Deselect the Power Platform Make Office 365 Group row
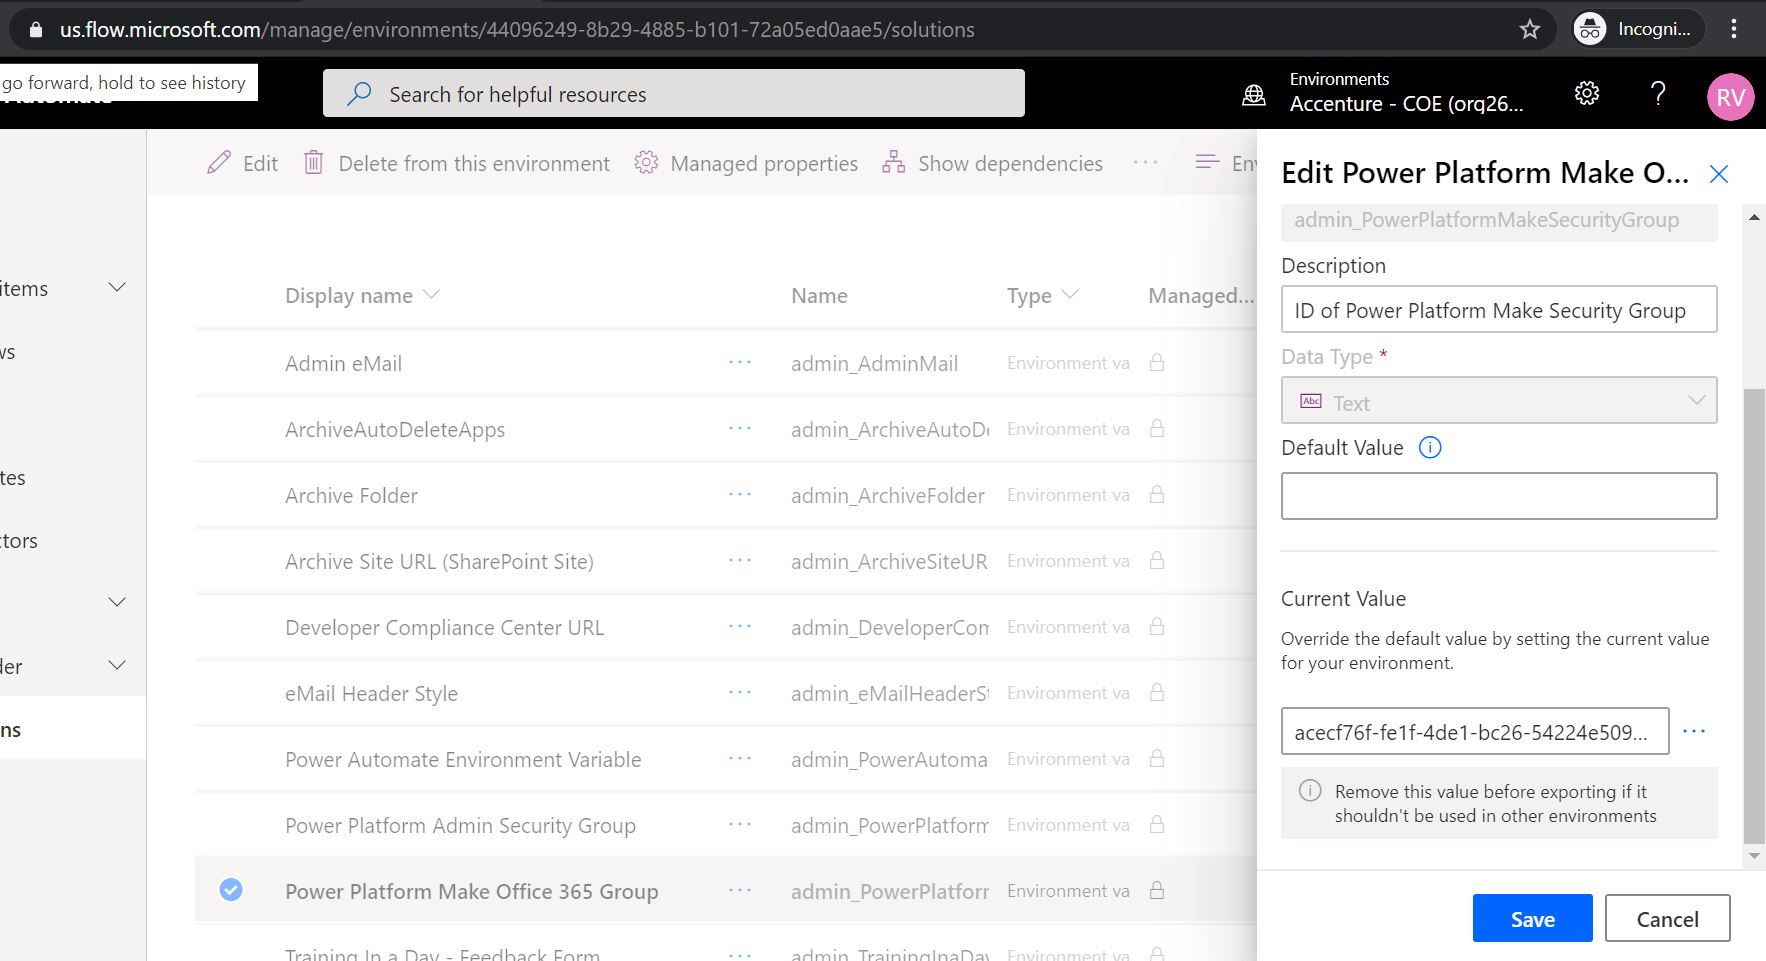This screenshot has width=1766, height=961. pyautogui.click(x=231, y=889)
